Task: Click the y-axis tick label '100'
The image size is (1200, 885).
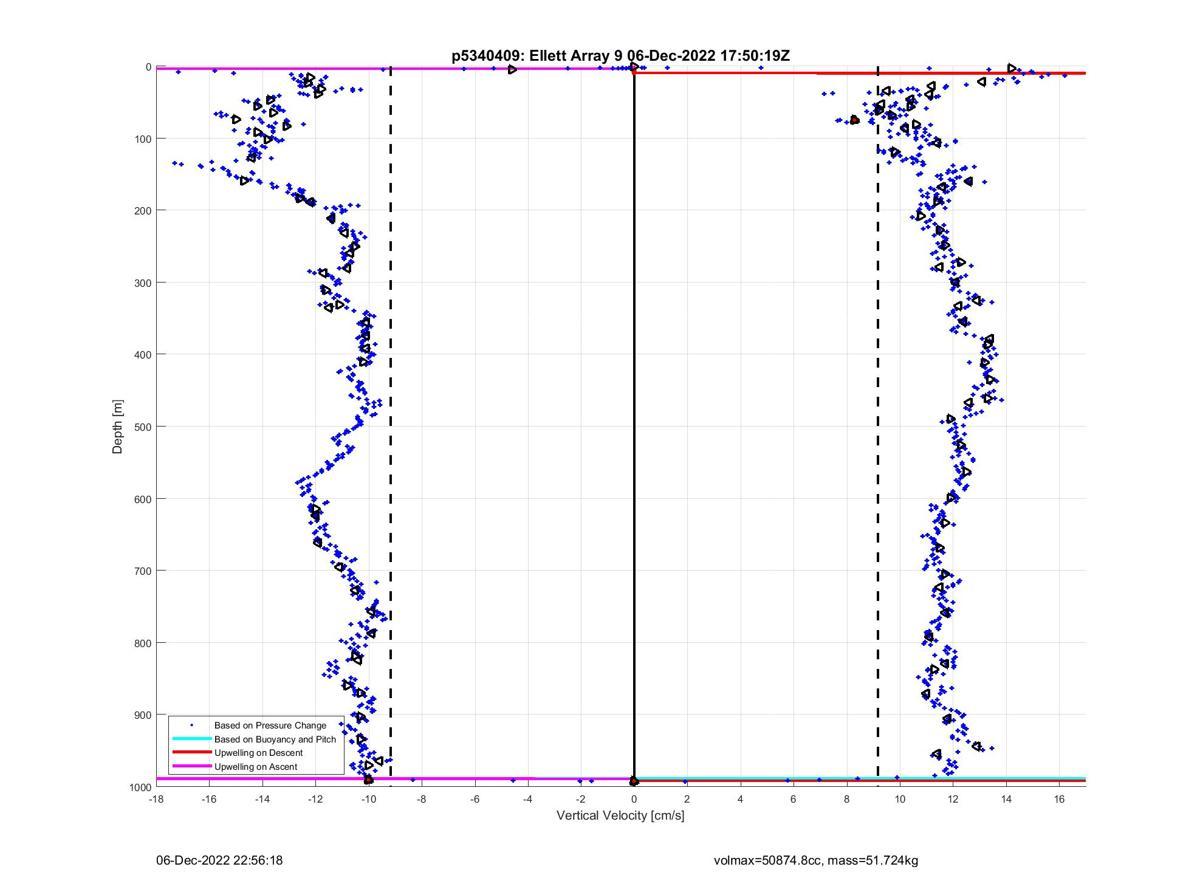Action: click(x=141, y=139)
